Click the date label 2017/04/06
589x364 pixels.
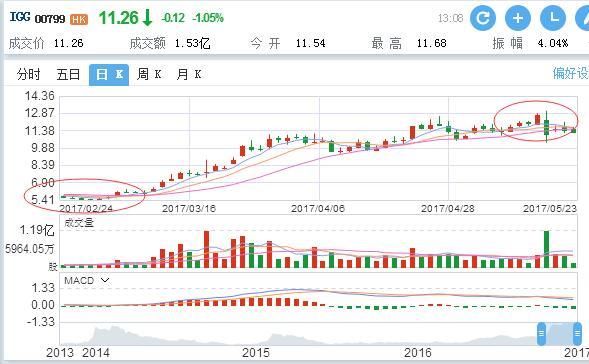(x=318, y=208)
